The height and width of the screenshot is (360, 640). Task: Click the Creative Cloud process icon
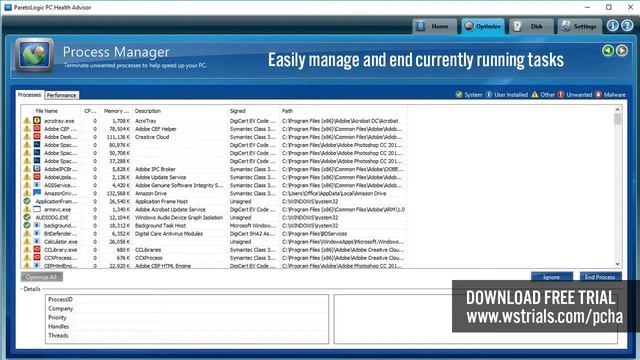point(37,137)
